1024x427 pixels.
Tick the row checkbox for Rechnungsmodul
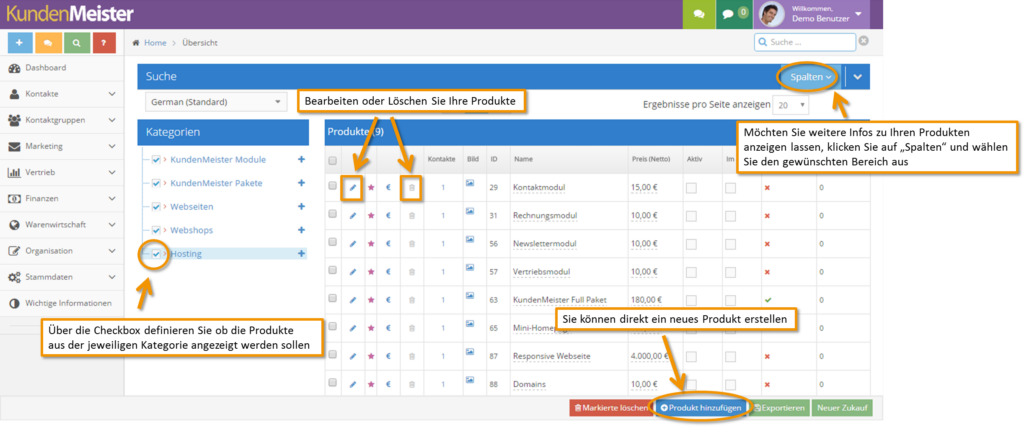coord(332,214)
